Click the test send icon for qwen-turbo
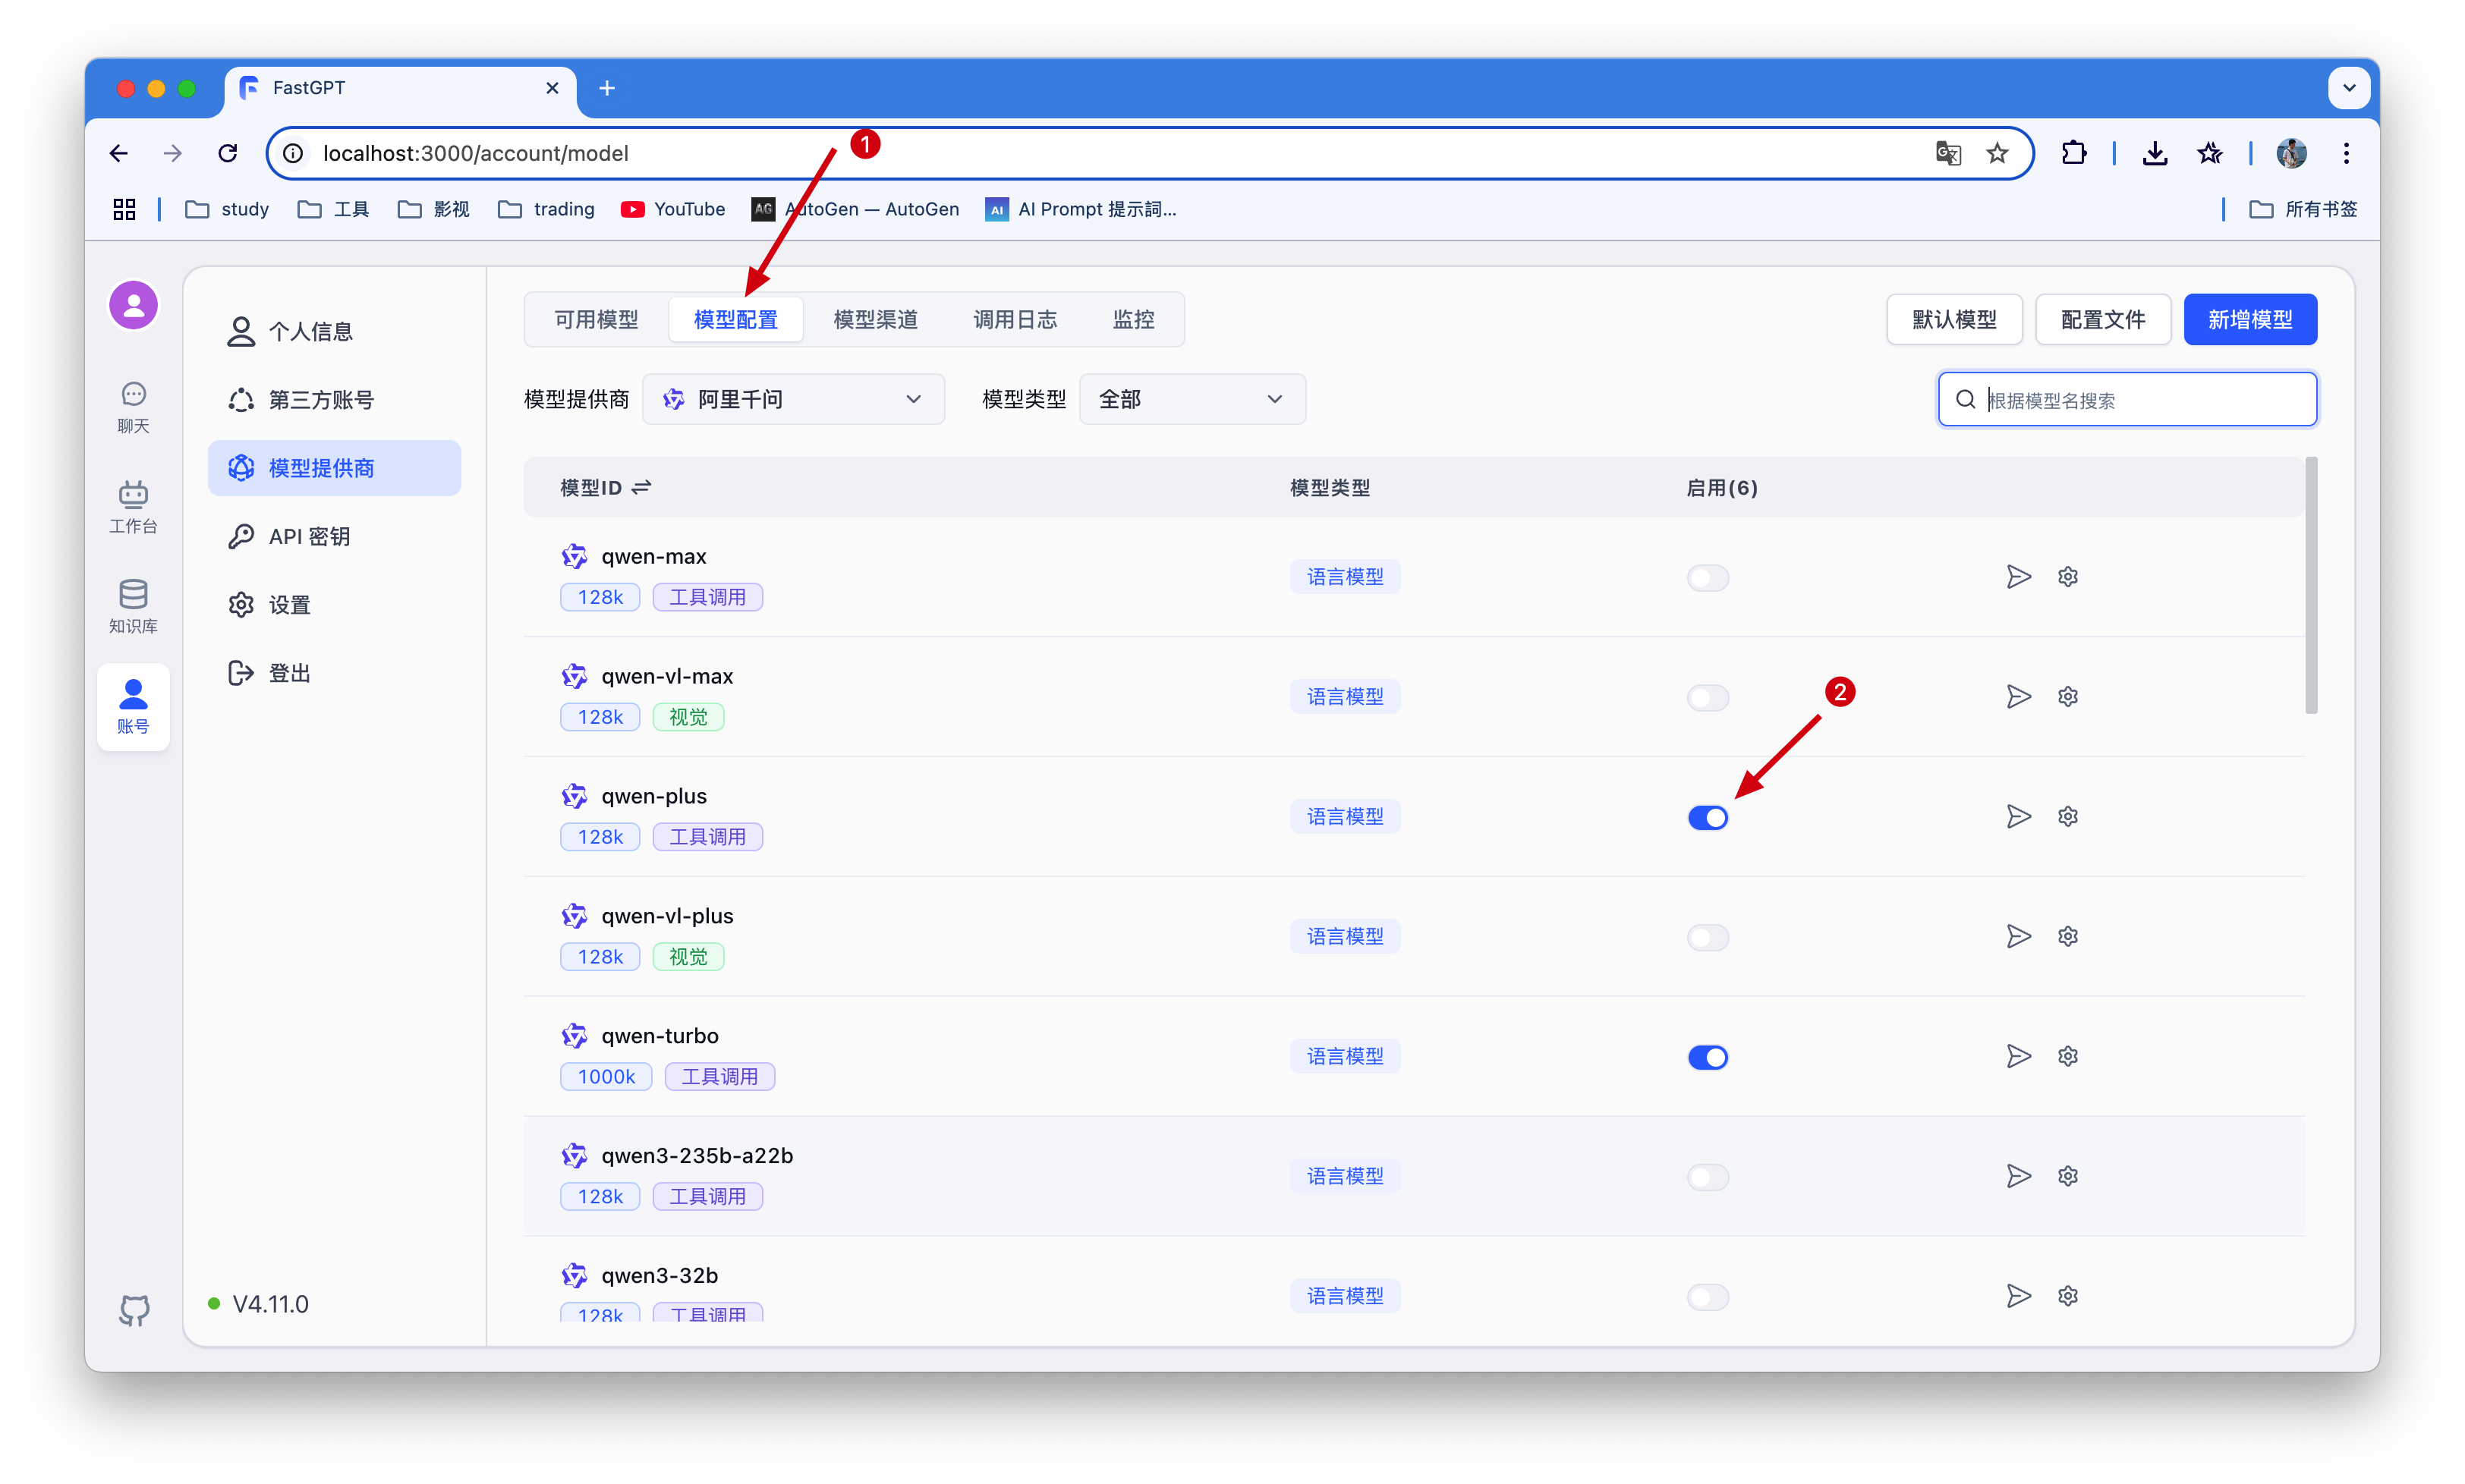2465x1484 pixels. pos(2018,1057)
